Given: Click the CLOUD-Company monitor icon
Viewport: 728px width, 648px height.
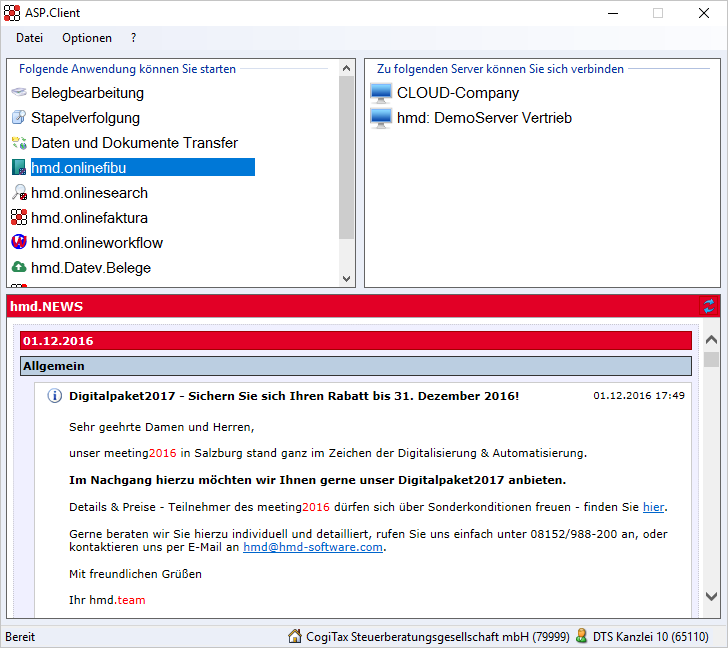Looking at the screenshot, I should 381,93.
